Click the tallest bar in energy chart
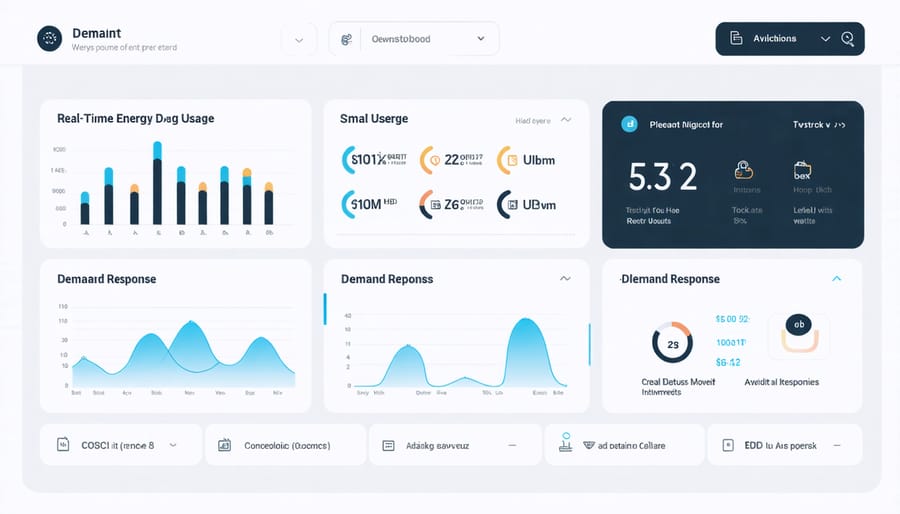 [x=157, y=182]
